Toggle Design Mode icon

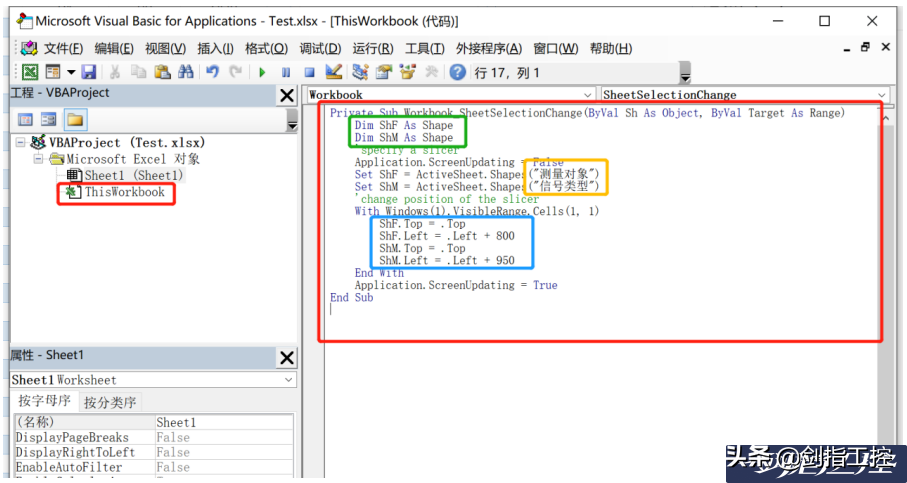tap(334, 72)
